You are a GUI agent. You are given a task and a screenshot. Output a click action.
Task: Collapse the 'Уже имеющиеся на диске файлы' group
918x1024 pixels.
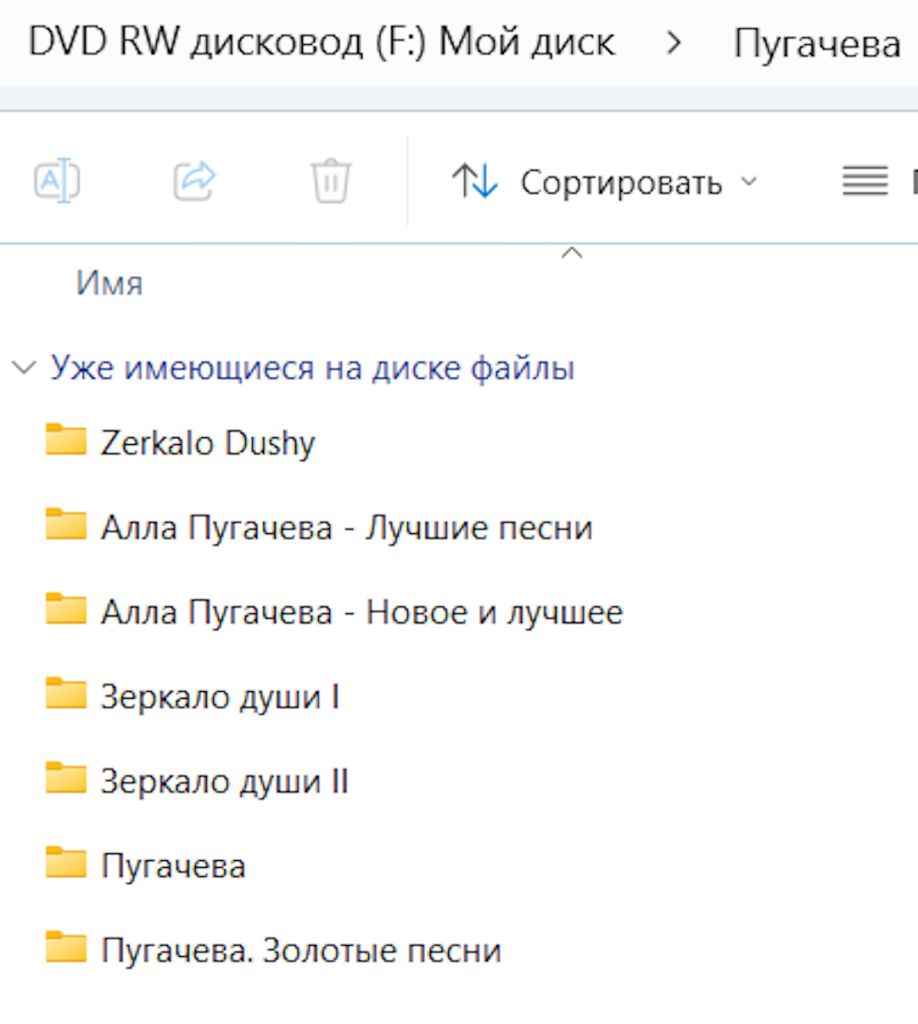(24, 368)
